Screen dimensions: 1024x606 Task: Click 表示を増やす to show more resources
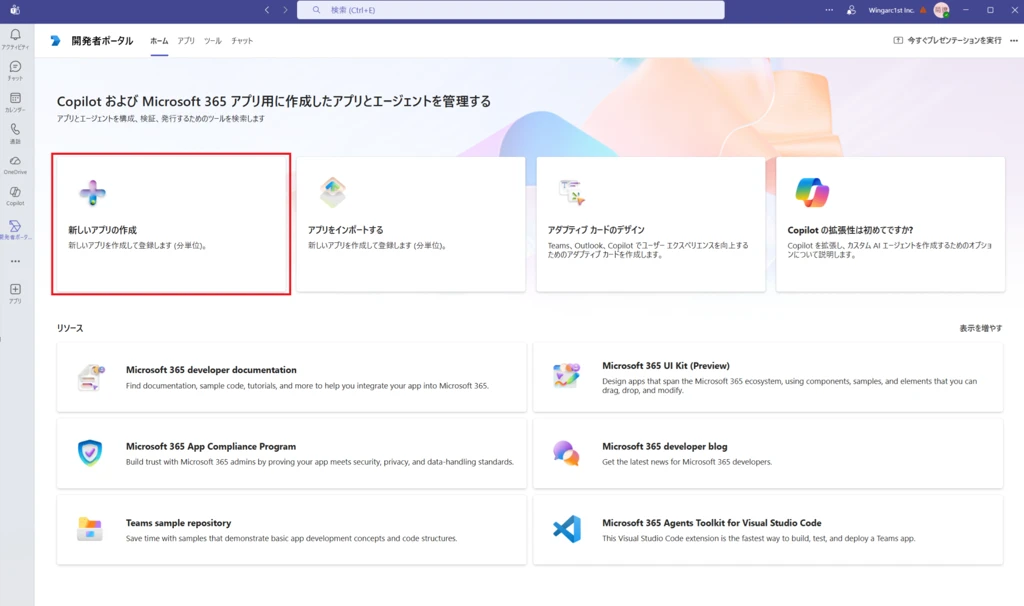(x=980, y=328)
